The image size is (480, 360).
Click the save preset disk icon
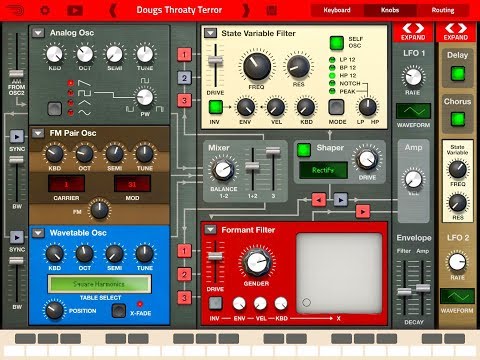tap(272, 11)
